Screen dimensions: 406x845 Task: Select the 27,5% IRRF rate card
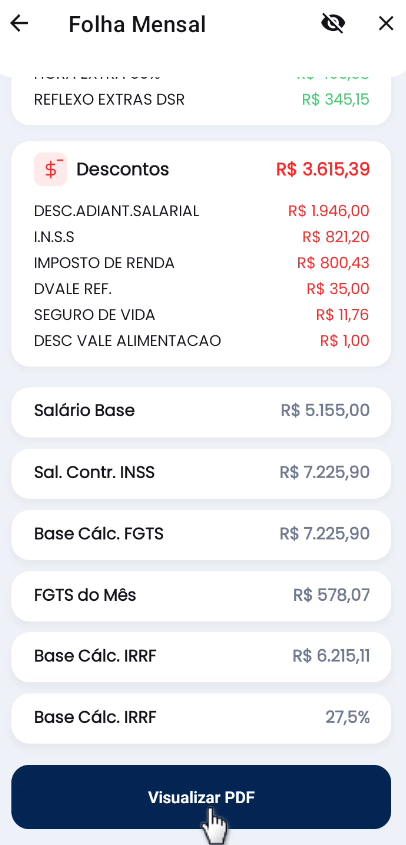(x=201, y=718)
